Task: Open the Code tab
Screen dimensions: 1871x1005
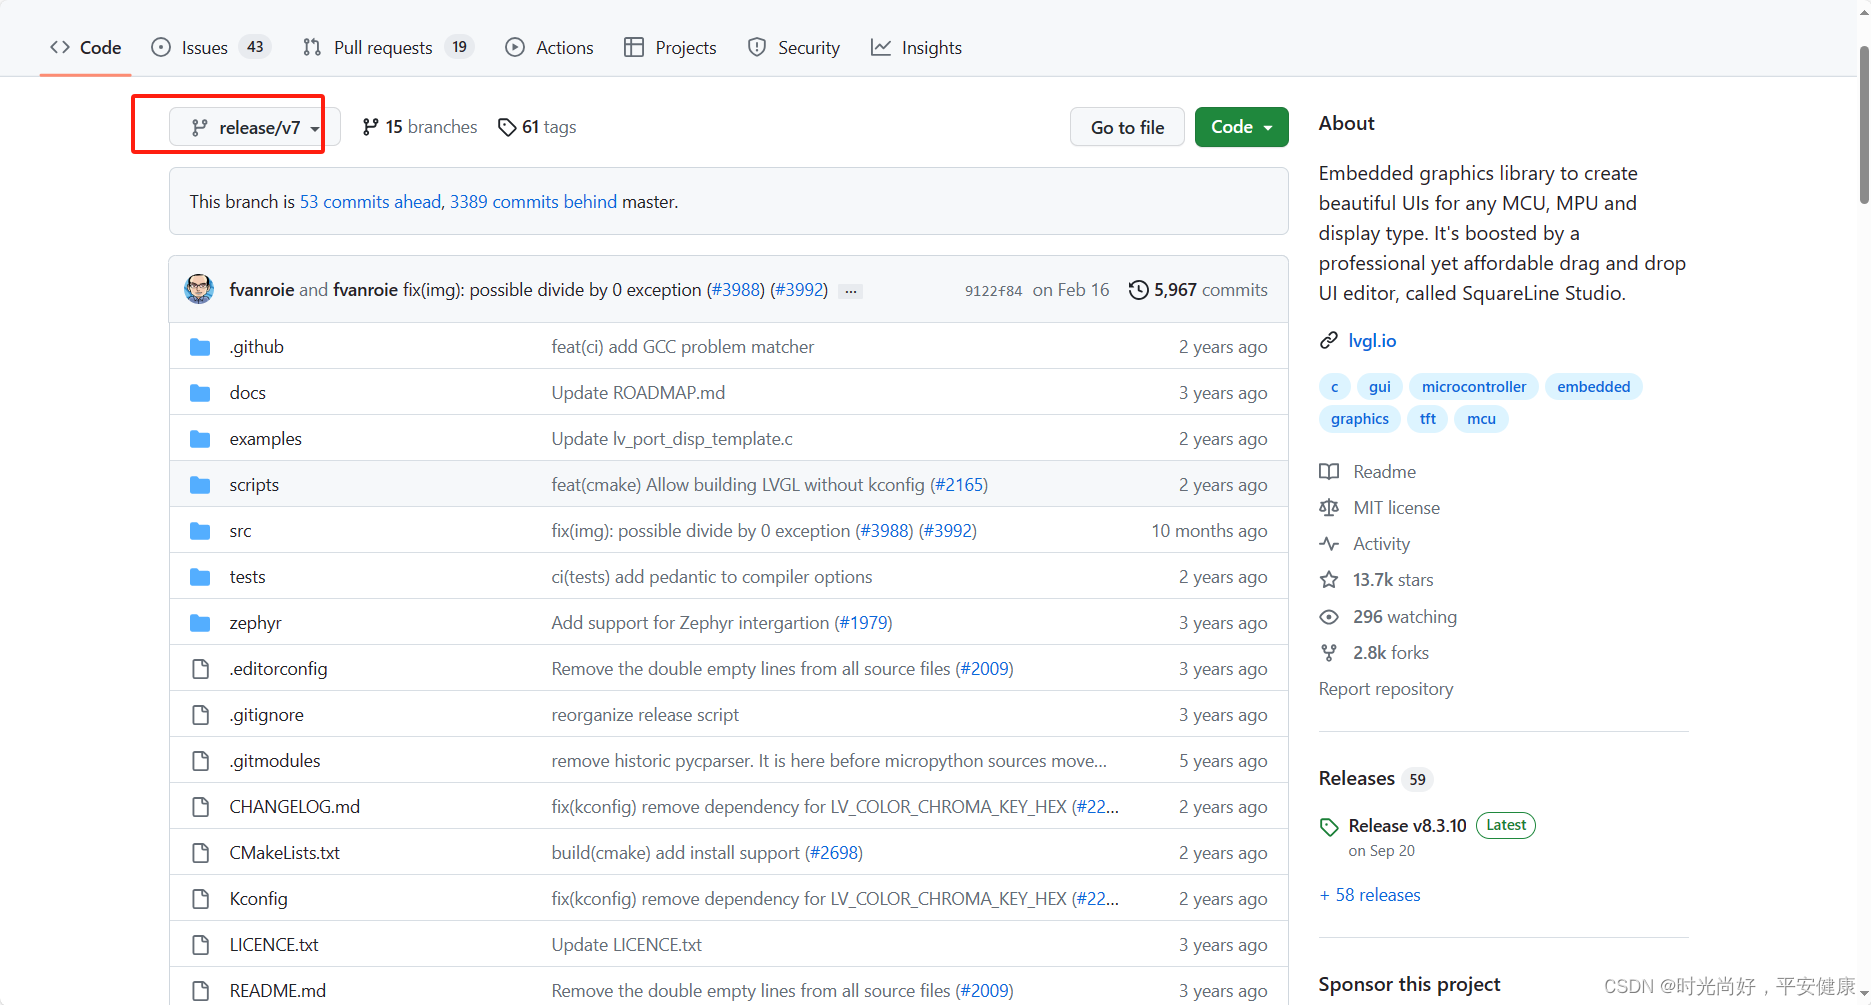Action: [x=86, y=48]
